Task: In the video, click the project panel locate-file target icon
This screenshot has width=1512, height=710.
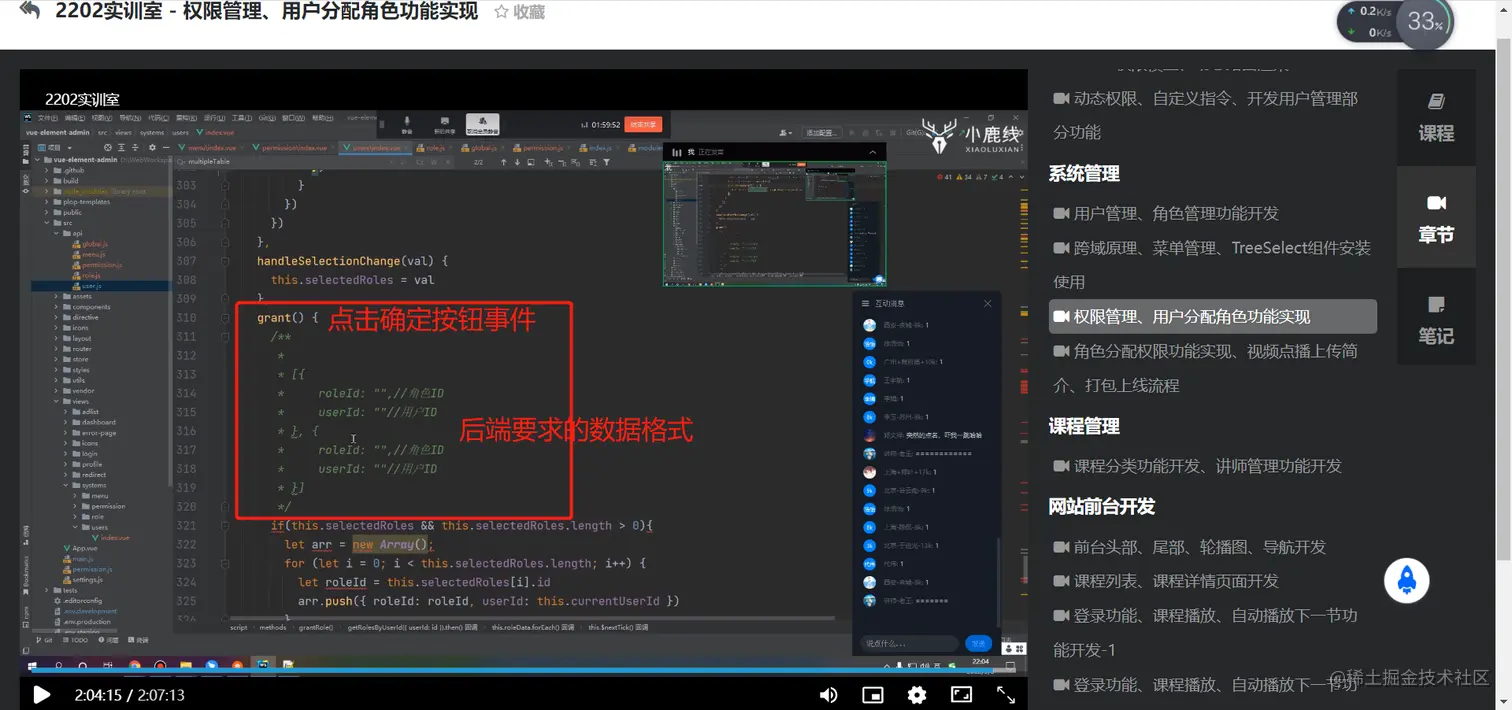Action: point(108,148)
